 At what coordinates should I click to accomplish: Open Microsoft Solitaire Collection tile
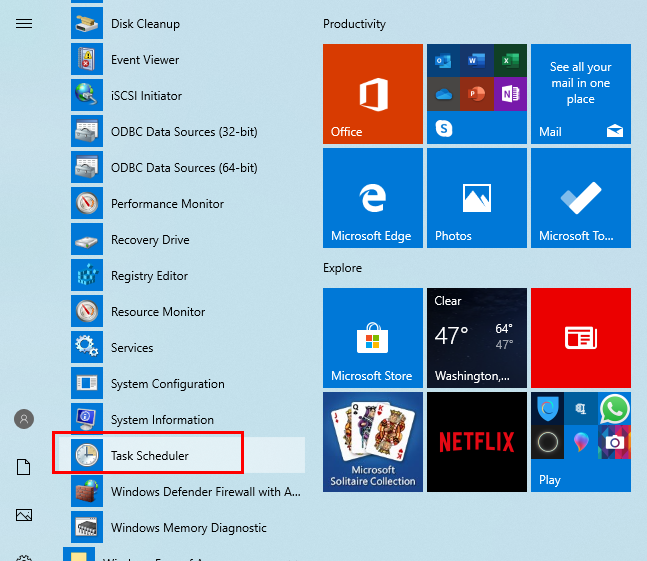(x=373, y=442)
